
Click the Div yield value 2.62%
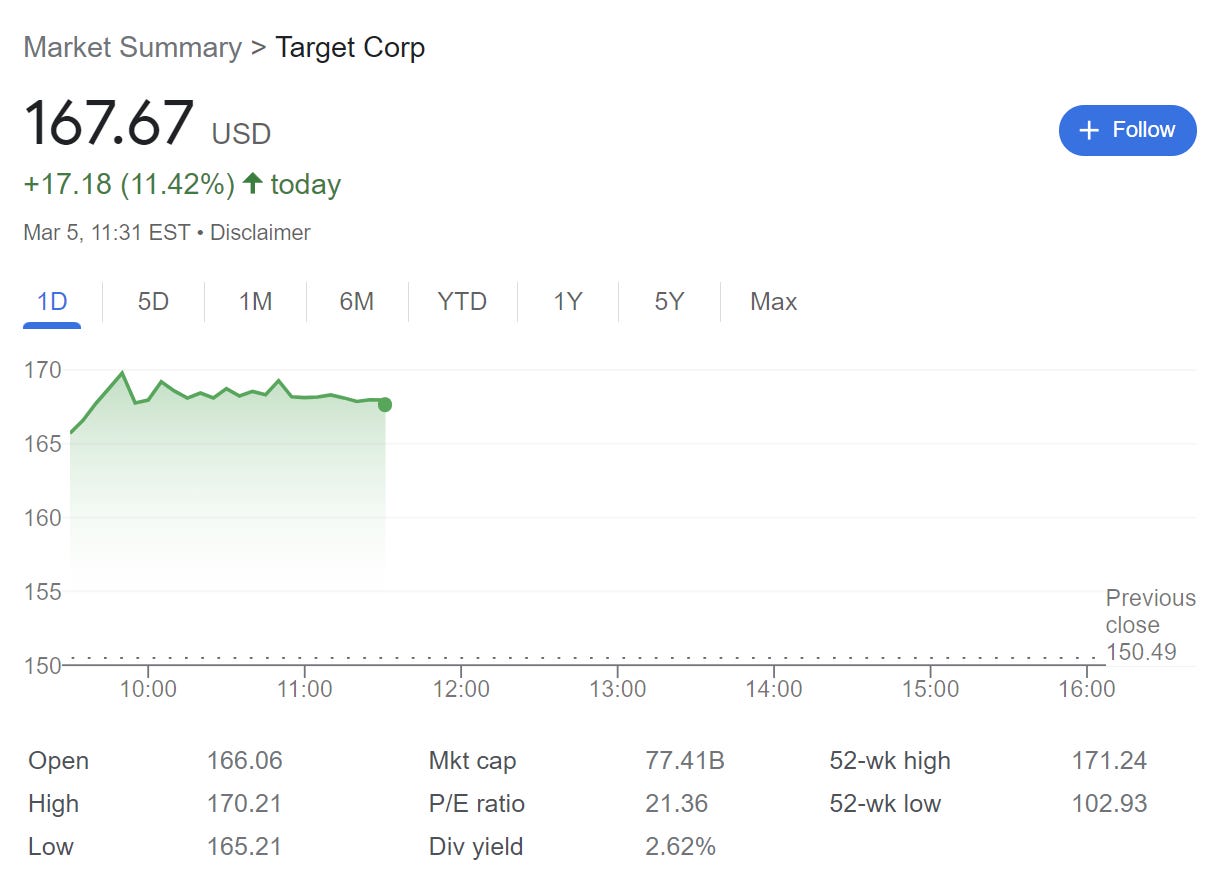point(680,847)
